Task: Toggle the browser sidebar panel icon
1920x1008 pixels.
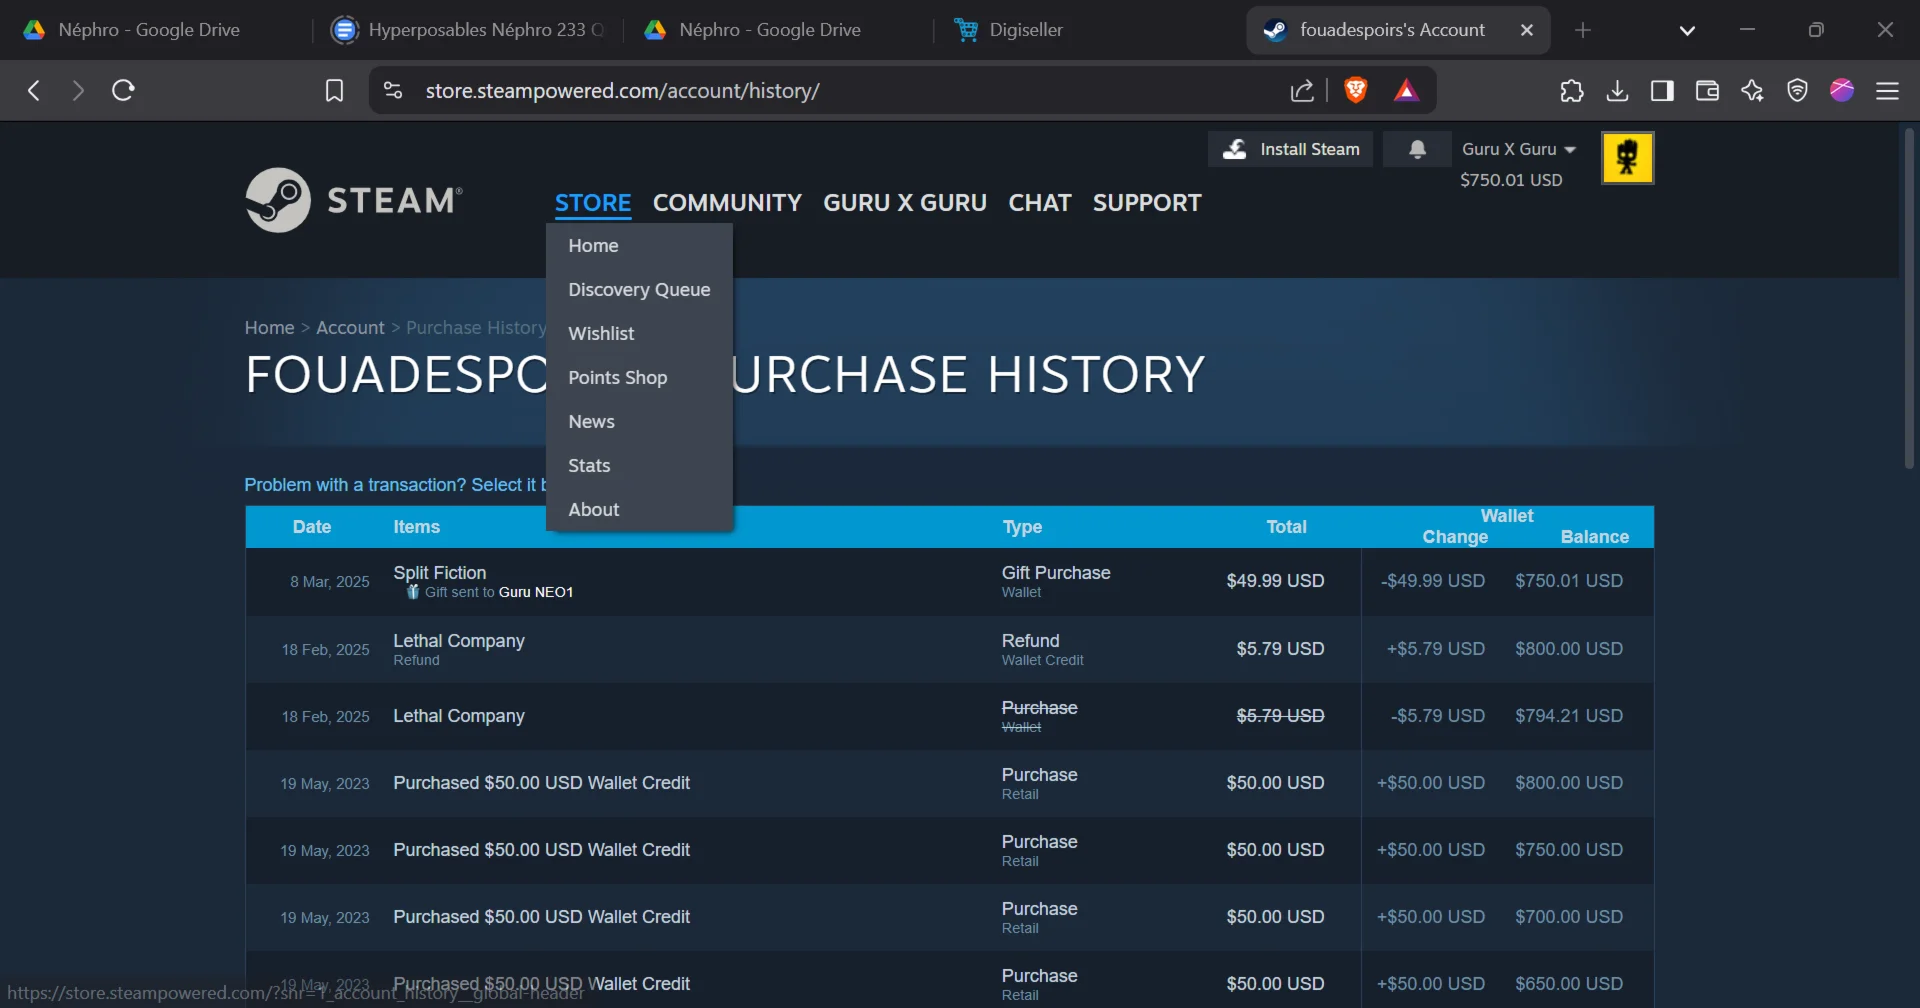Action: pos(1662,91)
